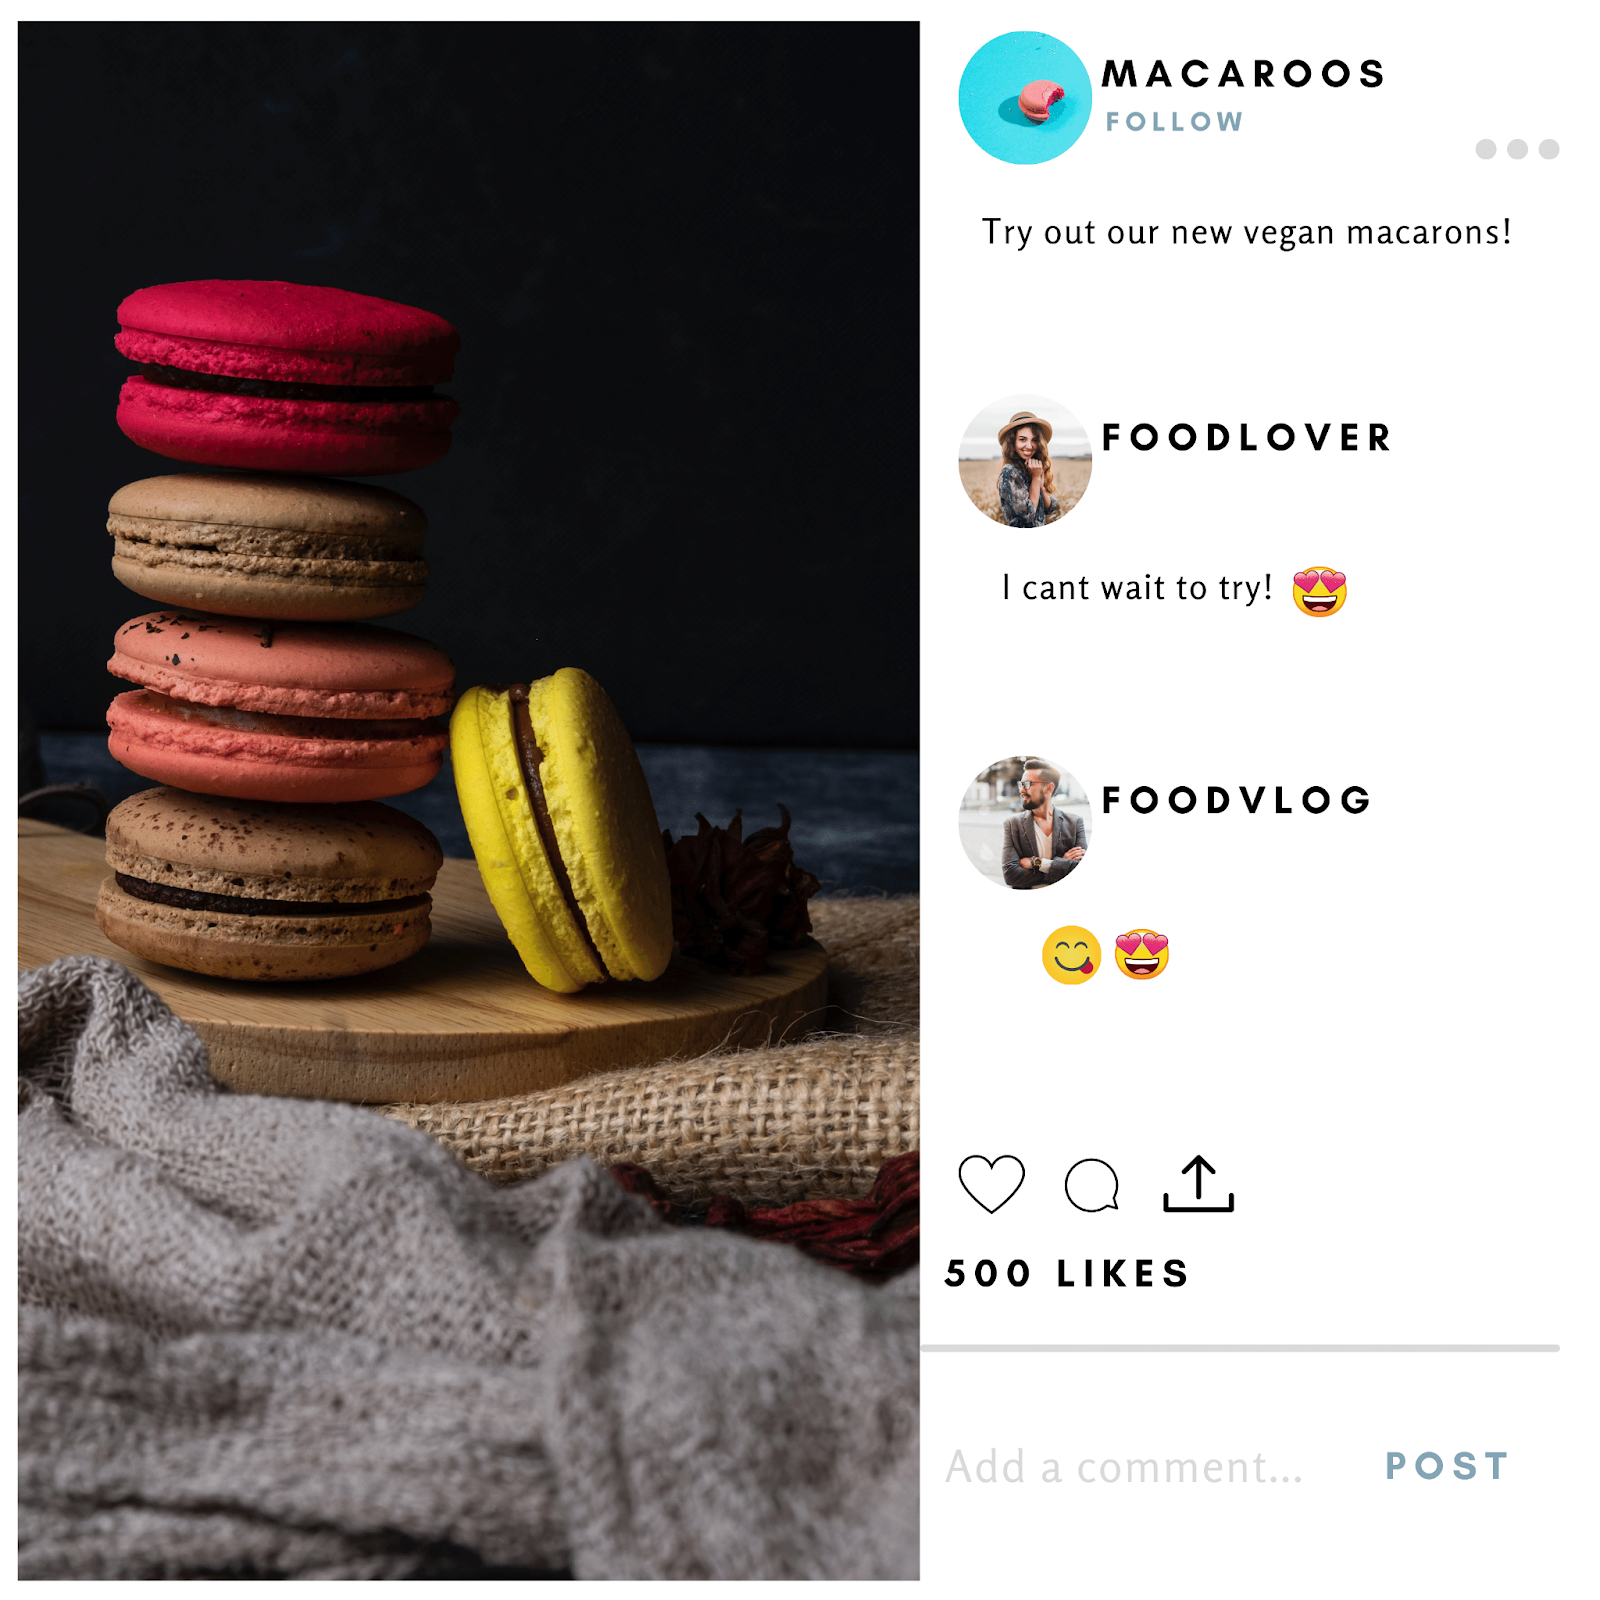Share the post with the upload arrow icon

tap(1198, 1184)
